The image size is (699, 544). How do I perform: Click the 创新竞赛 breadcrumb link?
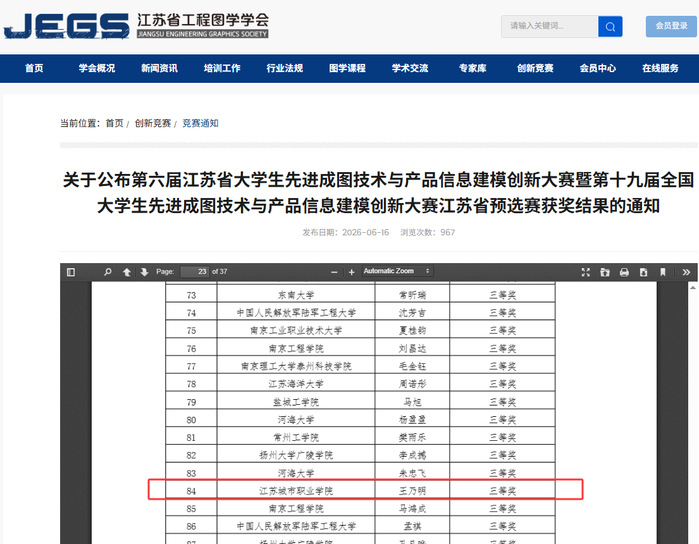(153, 123)
